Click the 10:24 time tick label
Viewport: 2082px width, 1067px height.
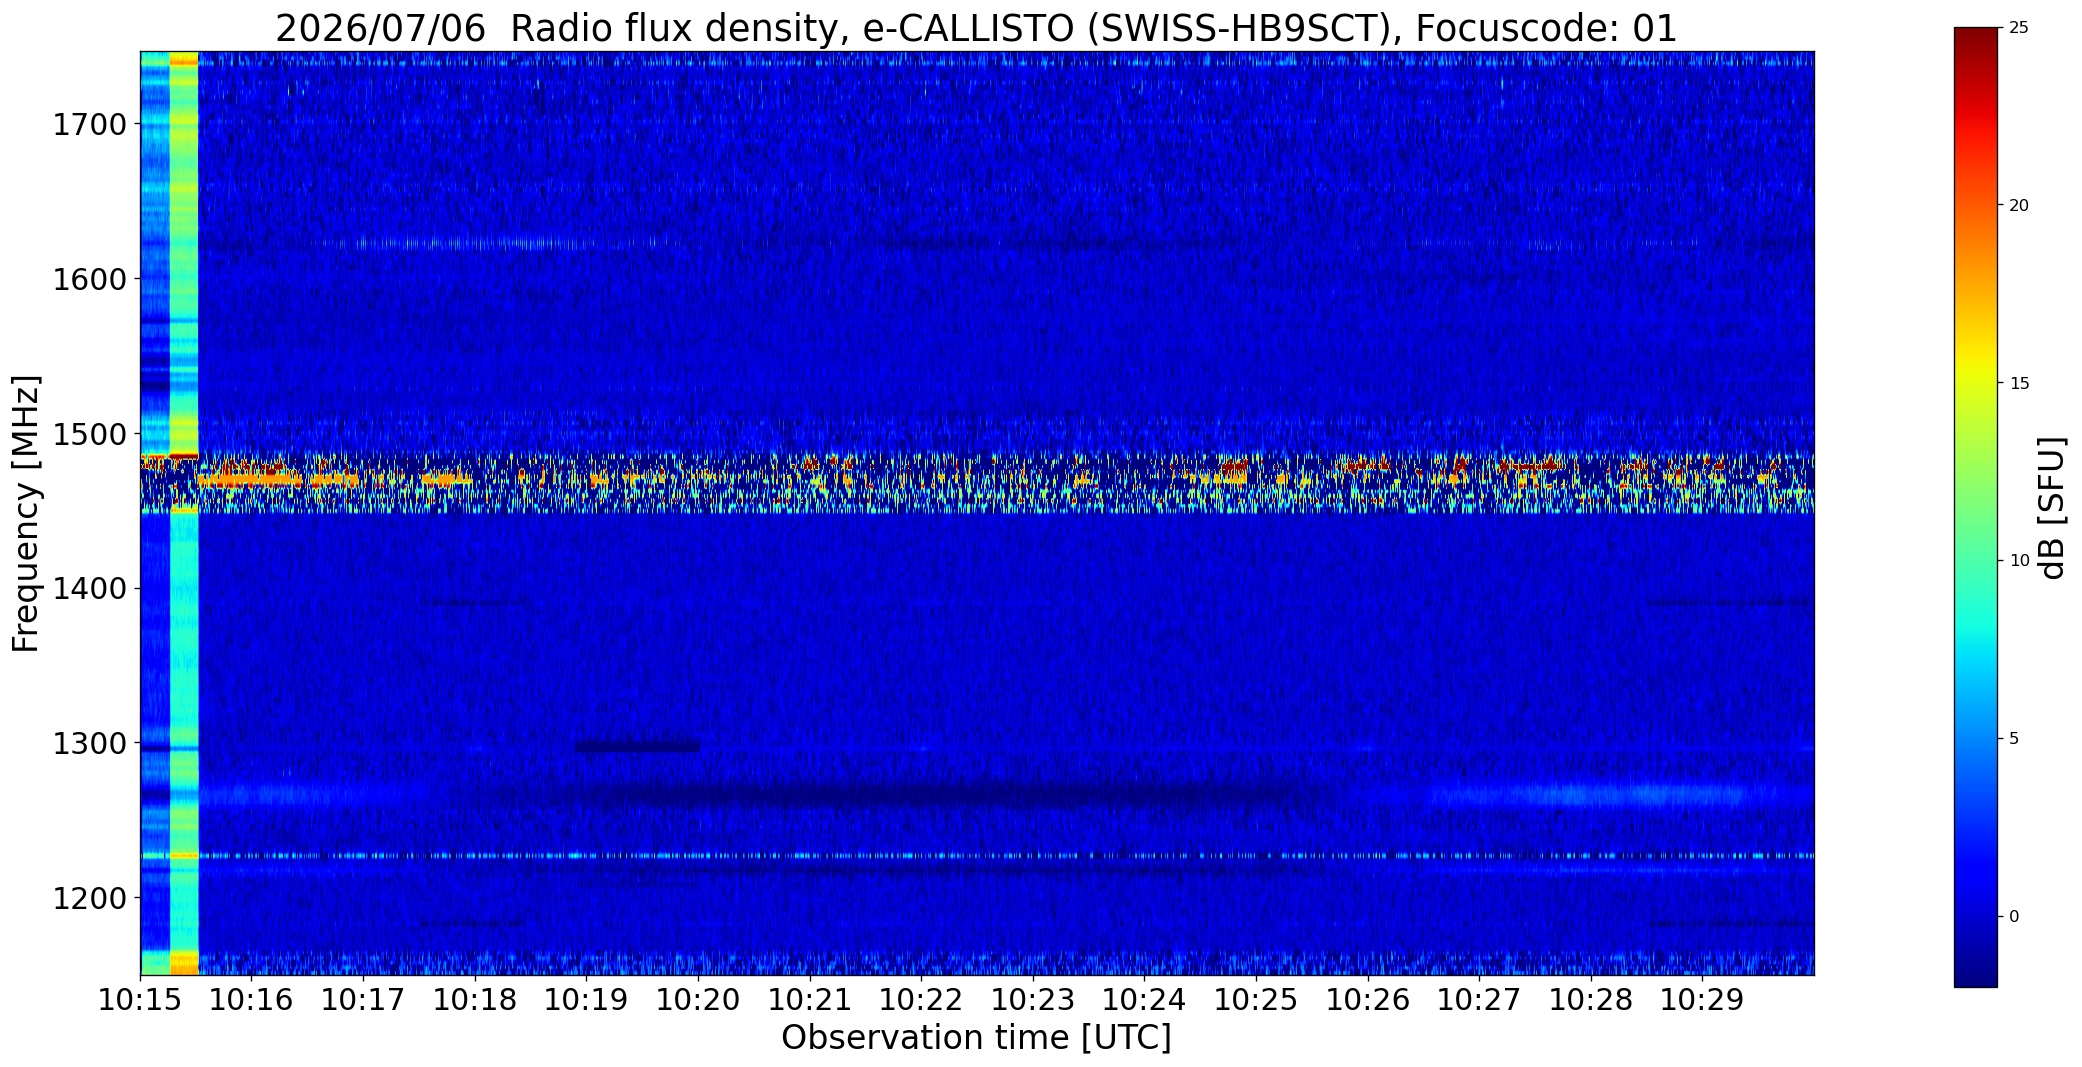[x=1145, y=999]
